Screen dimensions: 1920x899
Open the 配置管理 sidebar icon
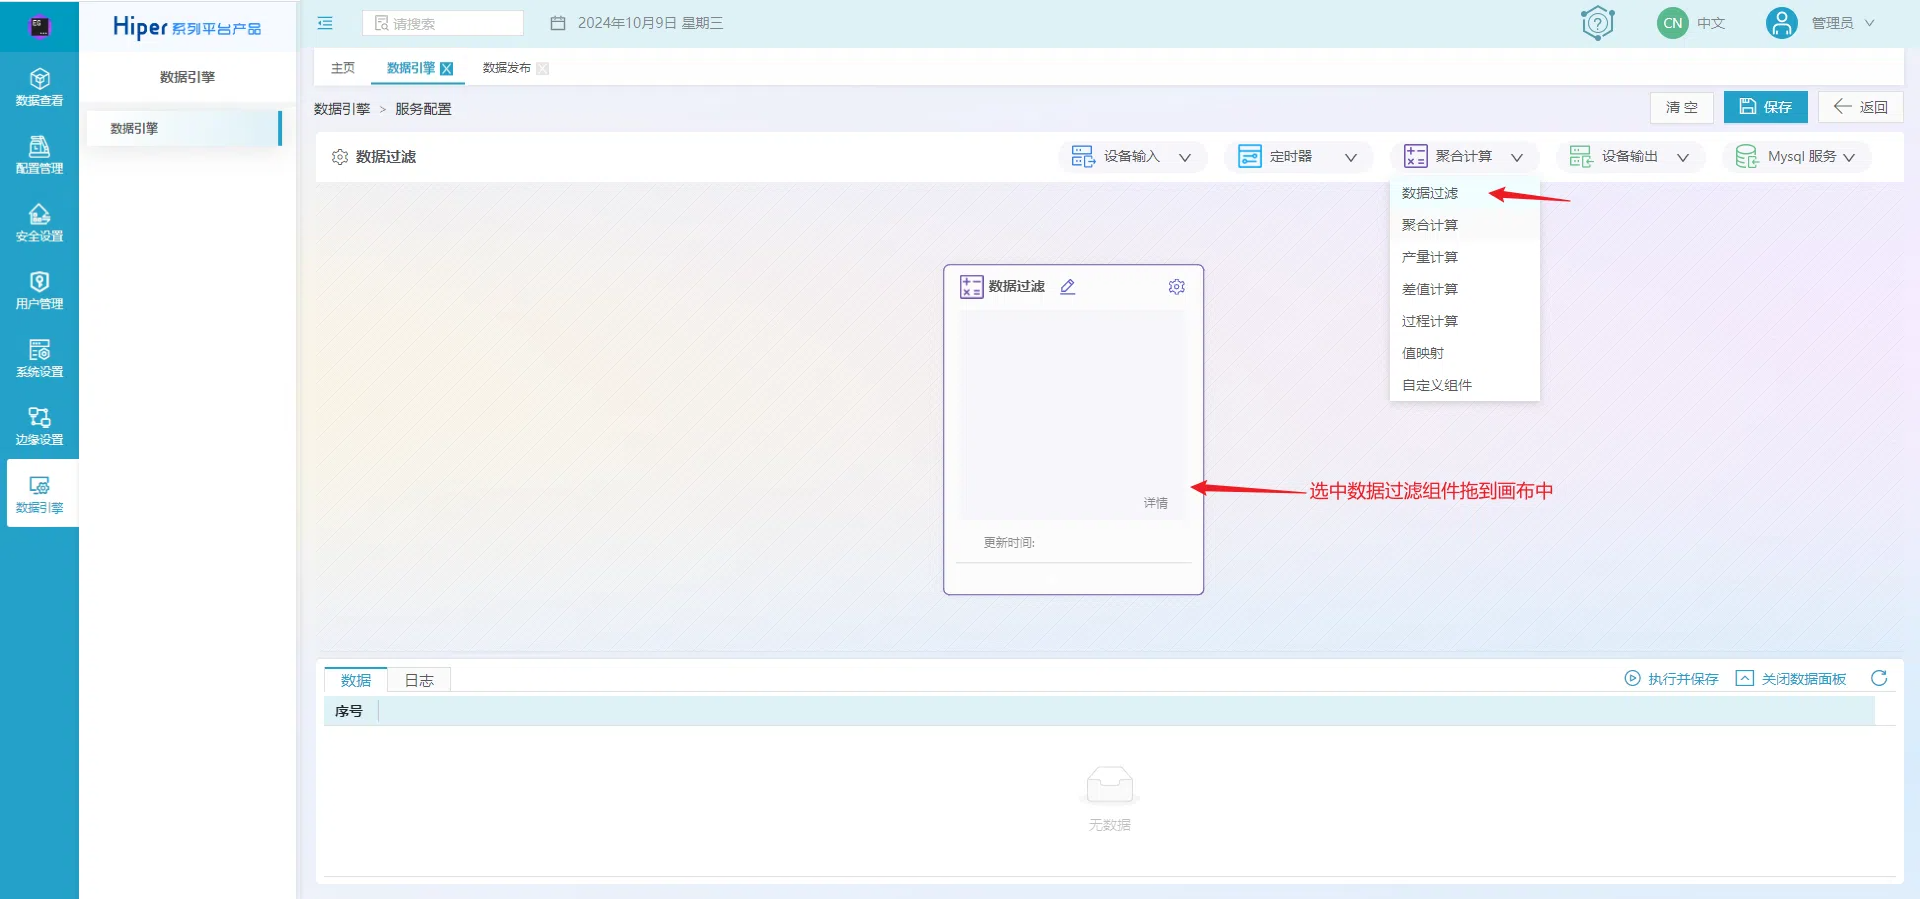pyautogui.click(x=39, y=155)
